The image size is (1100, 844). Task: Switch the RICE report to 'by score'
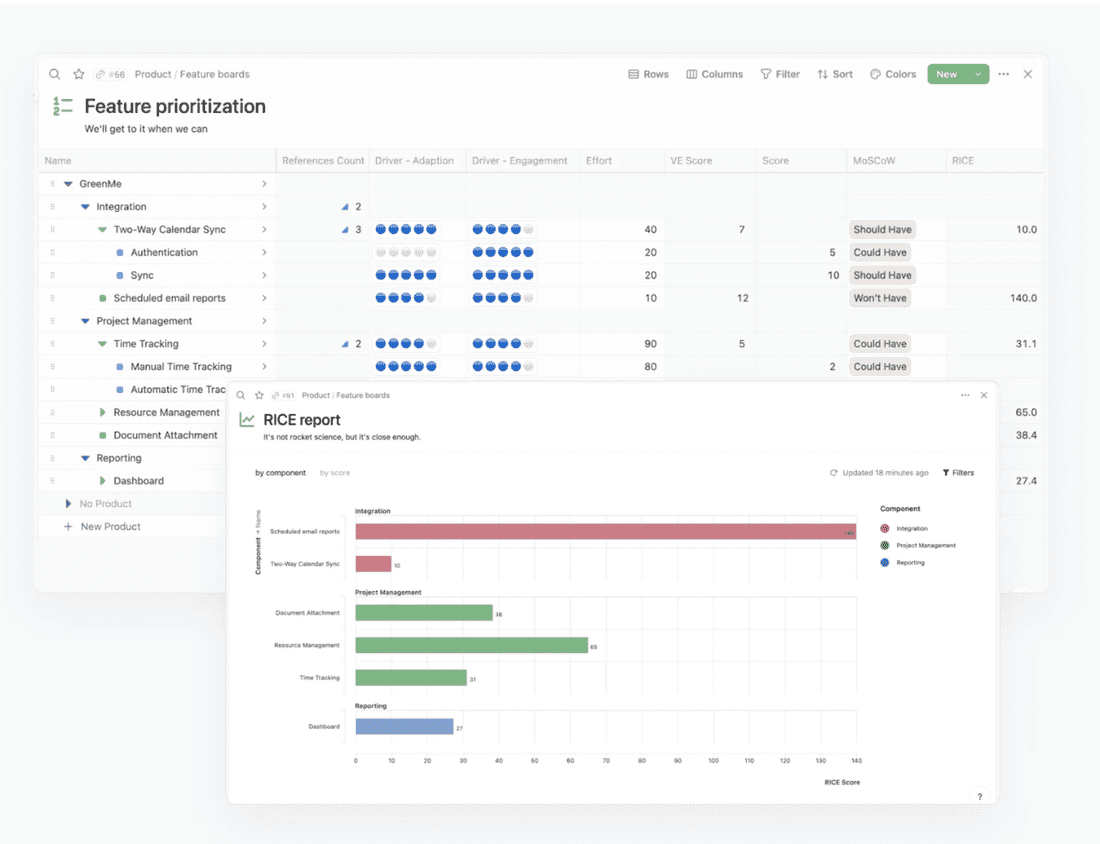pyautogui.click(x=334, y=472)
